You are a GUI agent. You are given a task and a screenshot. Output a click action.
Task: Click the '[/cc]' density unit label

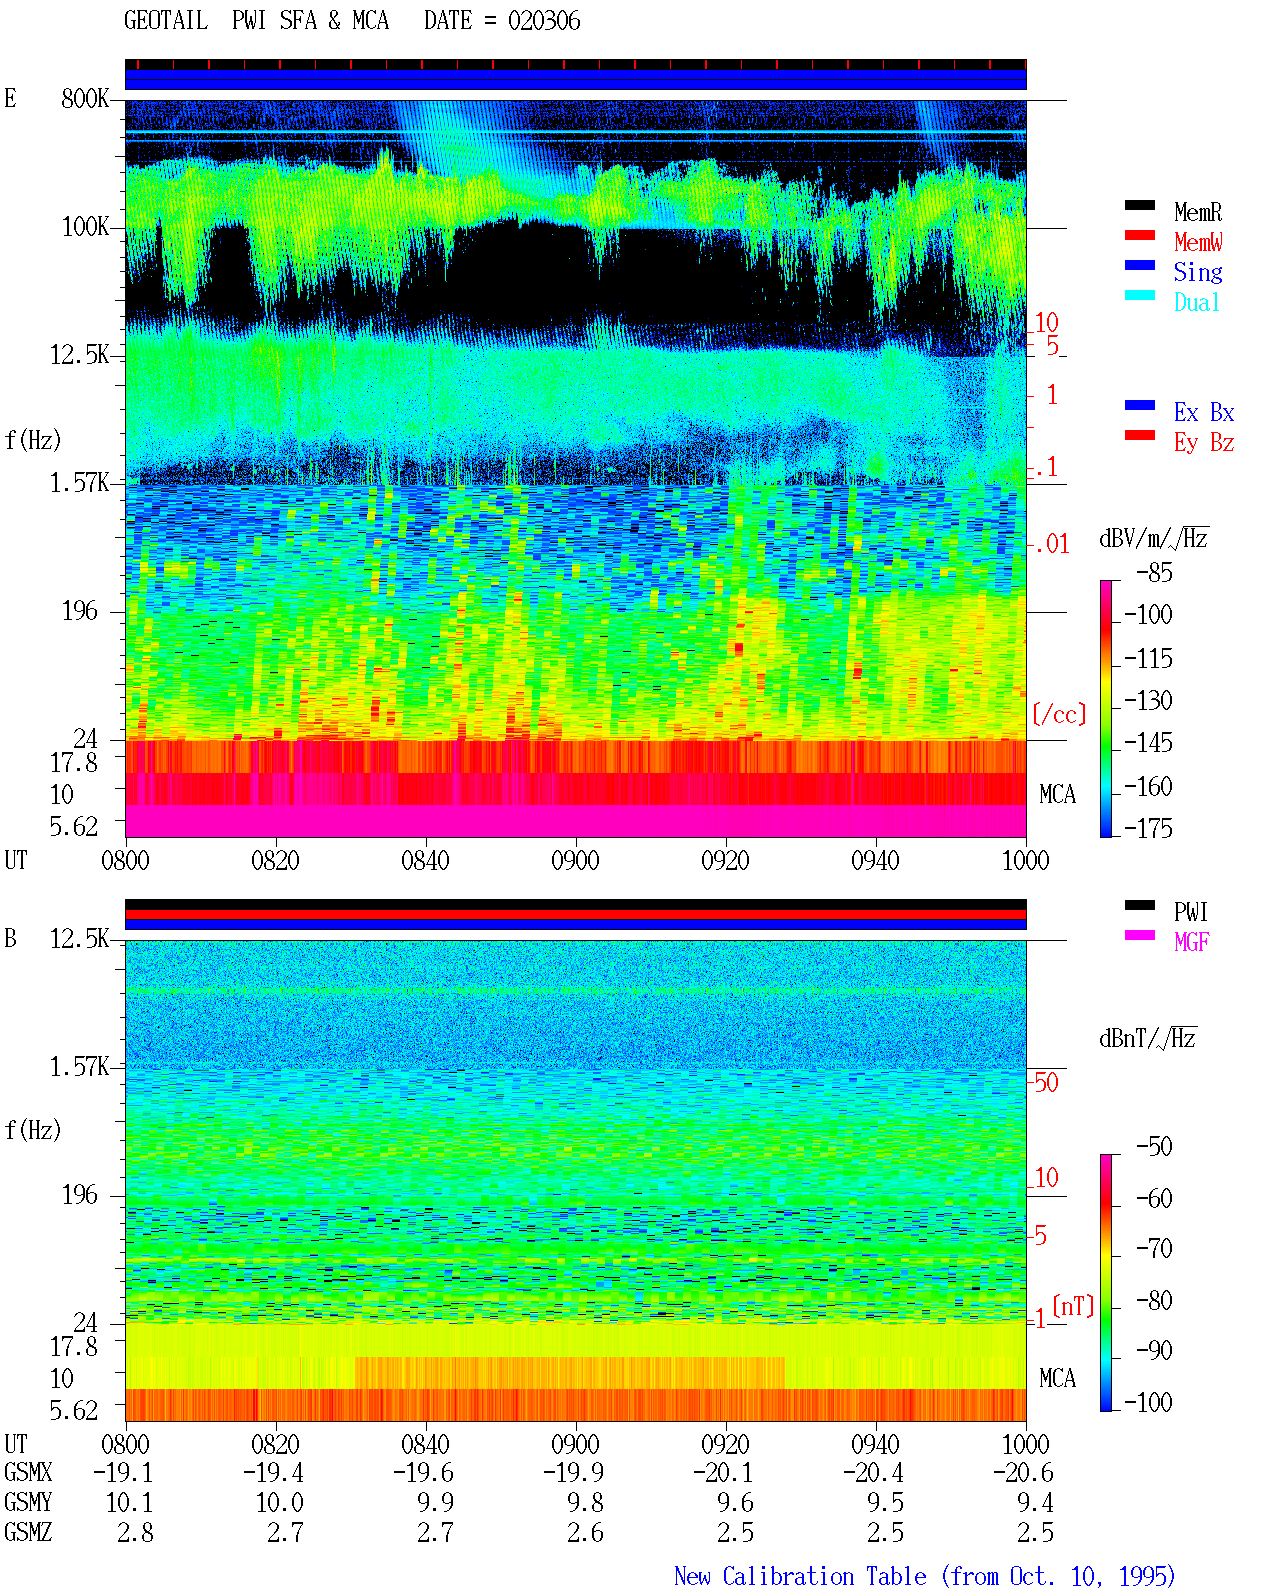pos(1059,714)
